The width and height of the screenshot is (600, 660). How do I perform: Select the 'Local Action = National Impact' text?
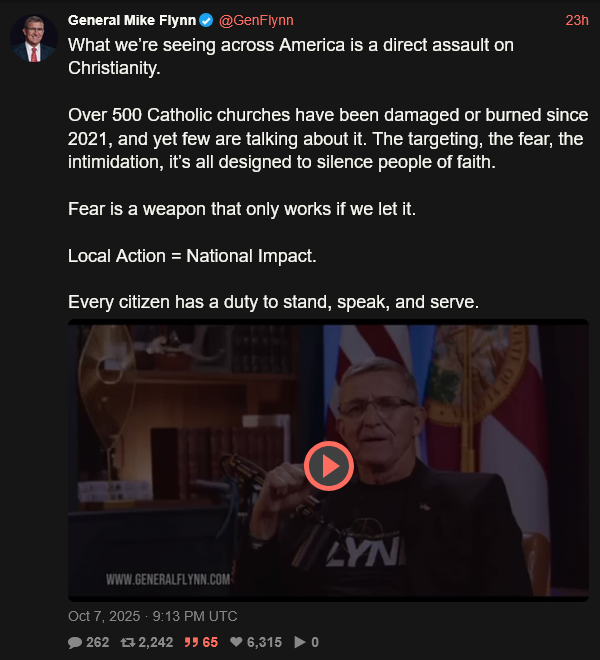pyautogui.click(x=192, y=256)
